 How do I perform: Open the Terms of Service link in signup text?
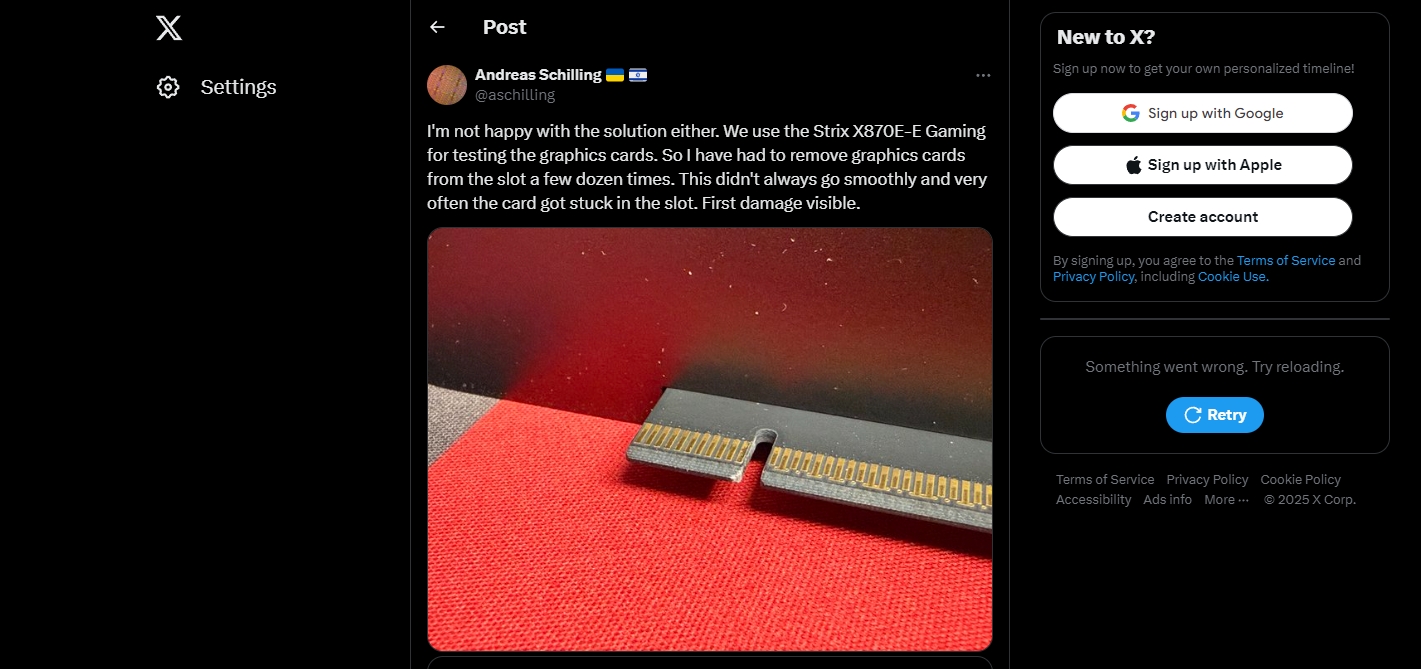pos(1286,260)
